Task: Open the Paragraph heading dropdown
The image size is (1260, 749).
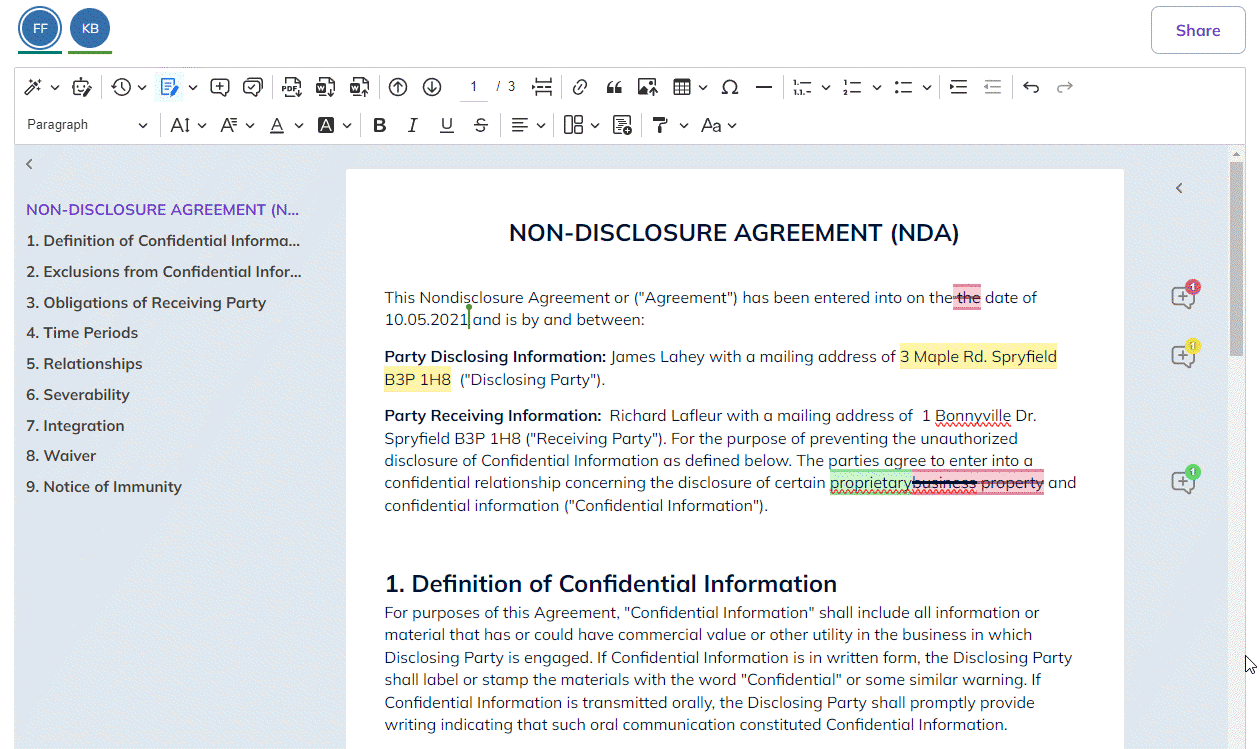Action: point(87,125)
